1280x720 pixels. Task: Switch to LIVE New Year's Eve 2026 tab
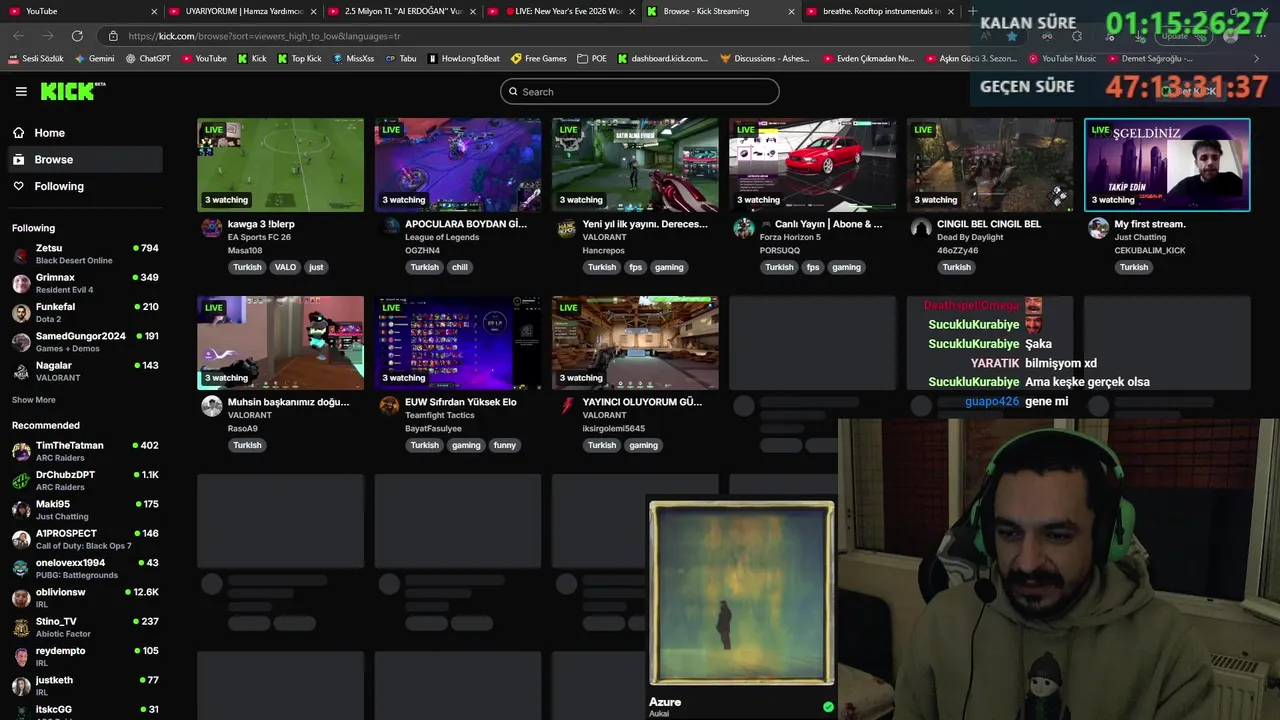click(564, 11)
